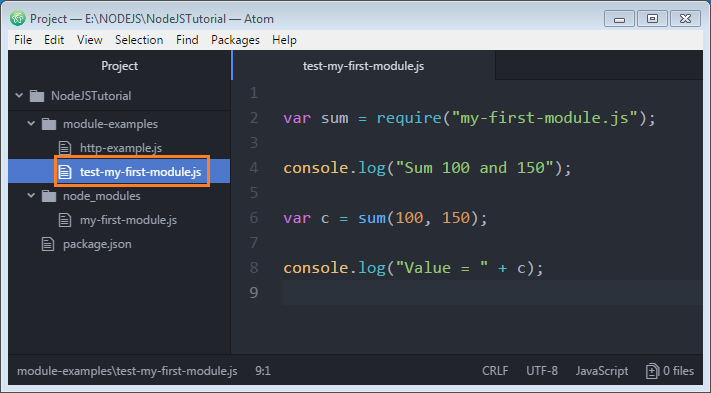Open the Packages menu
Viewport: 711px width, 393px height.
235,40
